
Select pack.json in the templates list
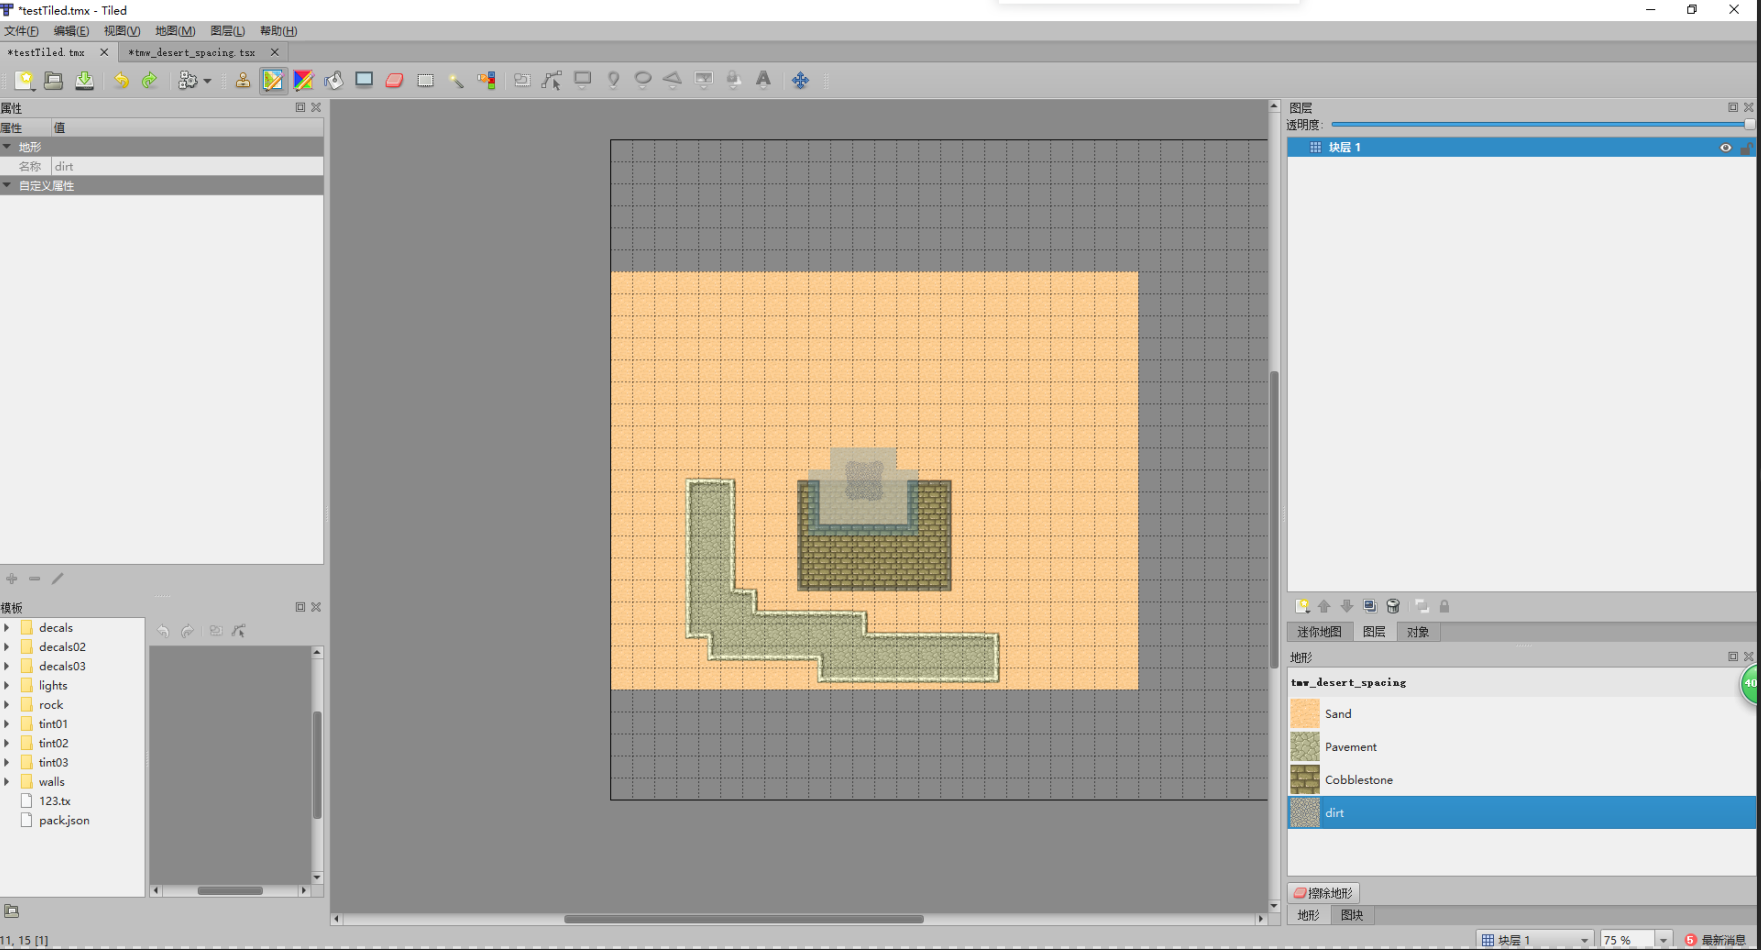coord(64,820)
